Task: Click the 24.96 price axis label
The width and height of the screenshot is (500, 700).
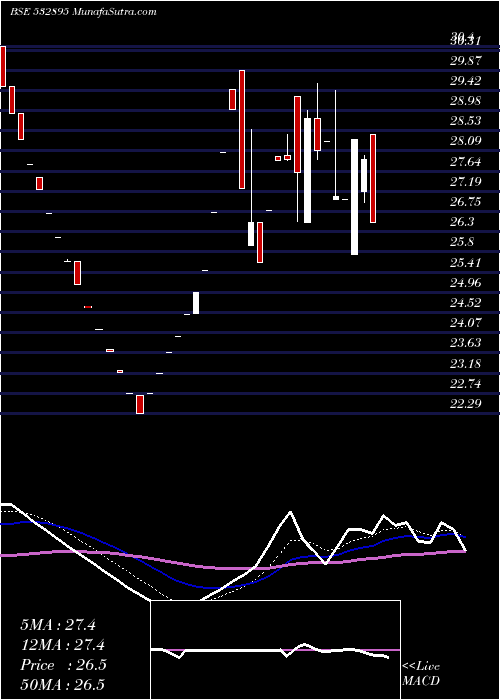Action: 466,283
